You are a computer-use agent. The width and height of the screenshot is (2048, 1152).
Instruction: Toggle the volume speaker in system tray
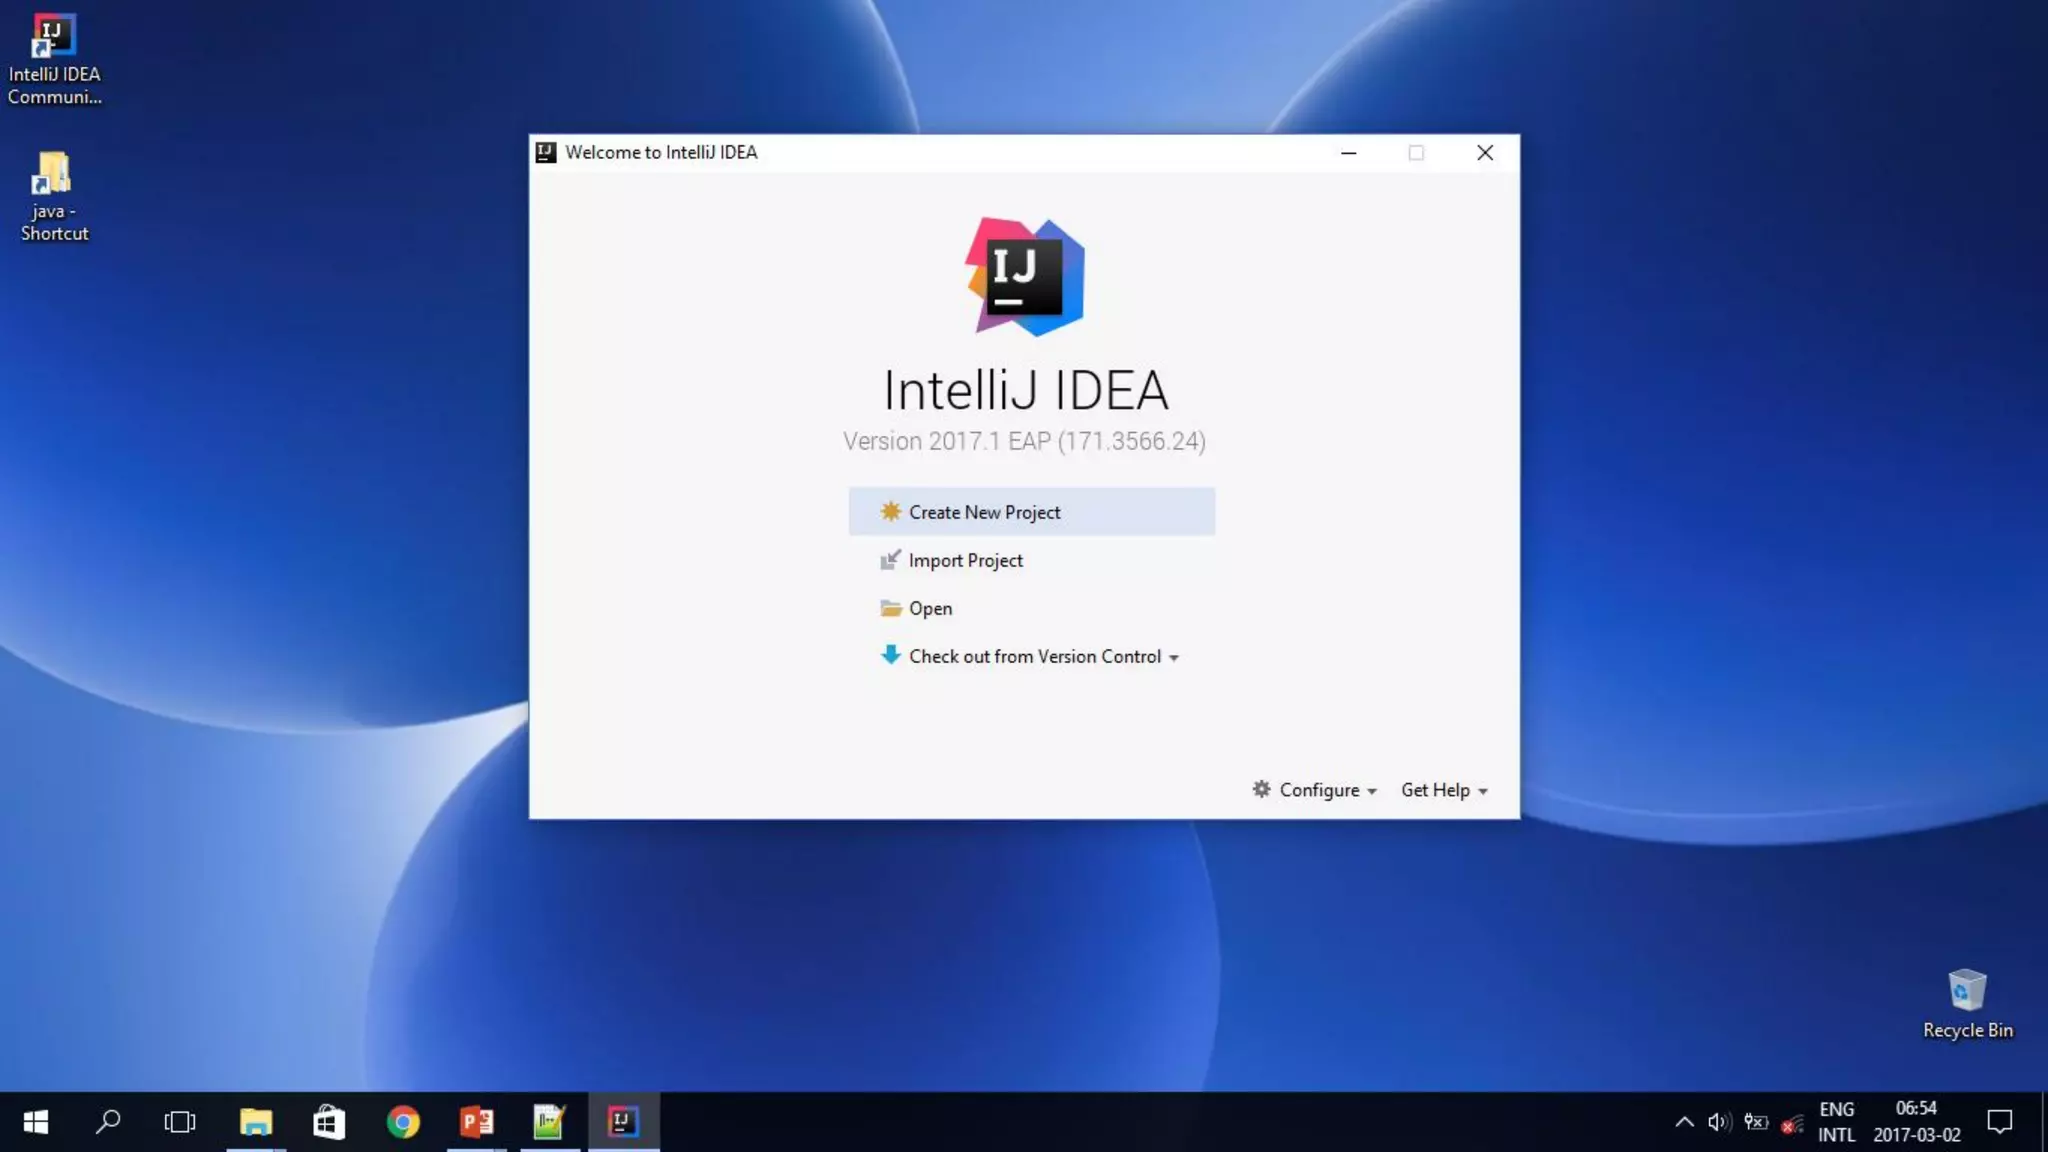1719,1122
